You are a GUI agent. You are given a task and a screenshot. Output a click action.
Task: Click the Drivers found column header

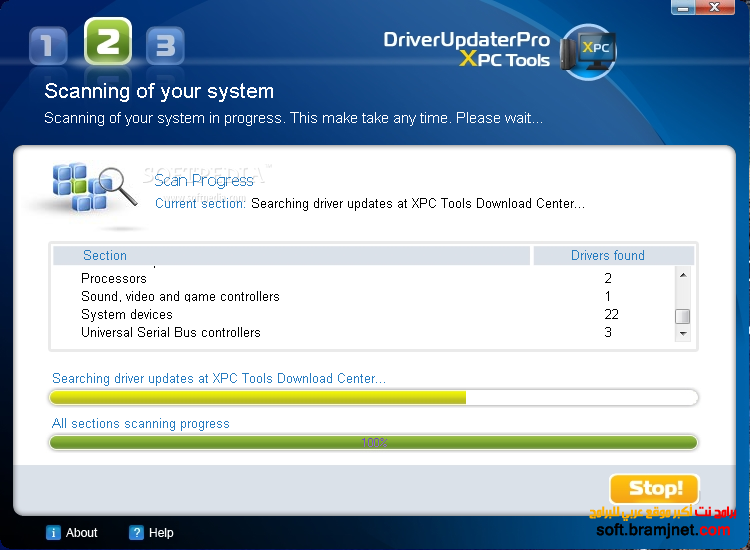pyautogui.click(x=614, y=255)
